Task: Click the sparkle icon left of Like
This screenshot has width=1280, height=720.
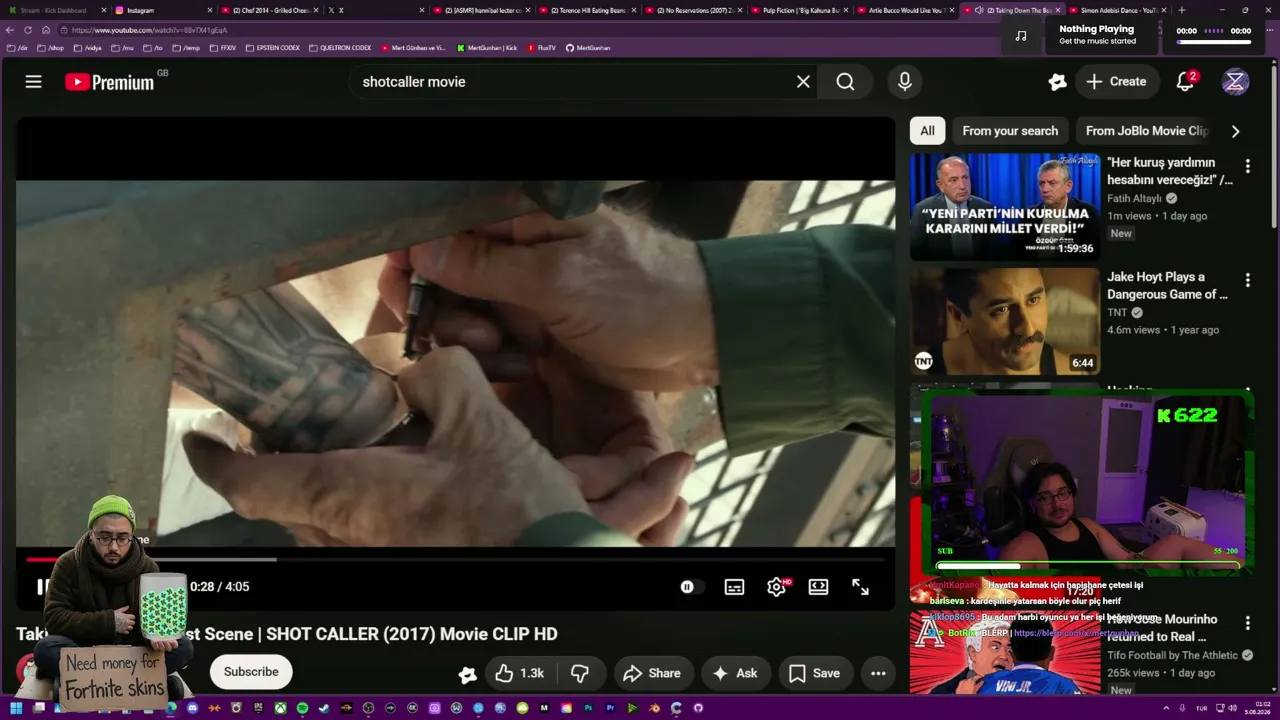Action: (x=467, y=674)
